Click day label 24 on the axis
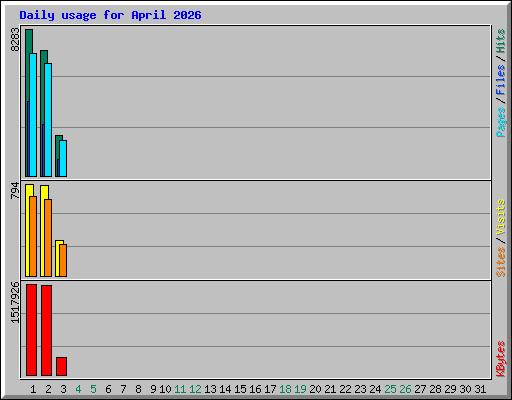This screenshot has width=512, height=400. [x=375, y=389]
